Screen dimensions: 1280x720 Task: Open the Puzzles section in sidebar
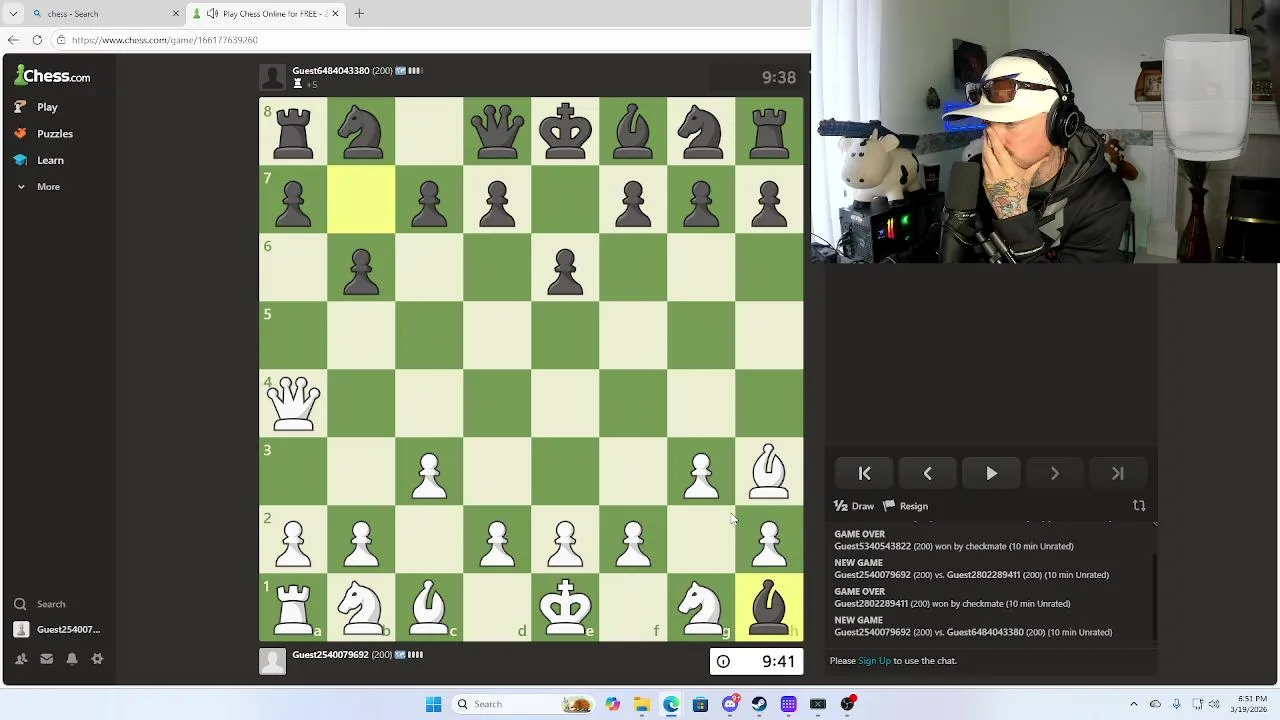point(44,133)
